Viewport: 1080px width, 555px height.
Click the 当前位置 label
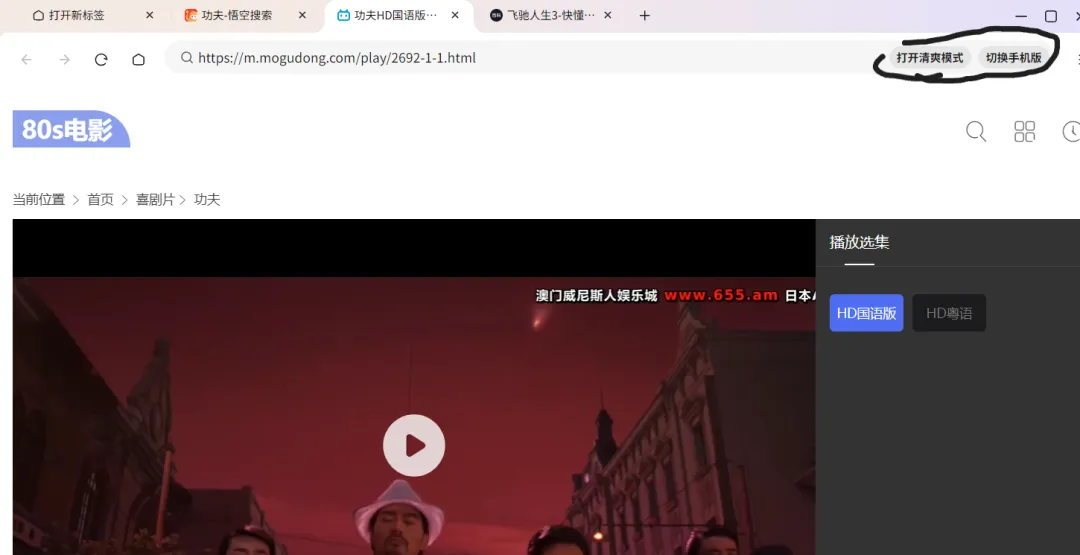[39, 200]
